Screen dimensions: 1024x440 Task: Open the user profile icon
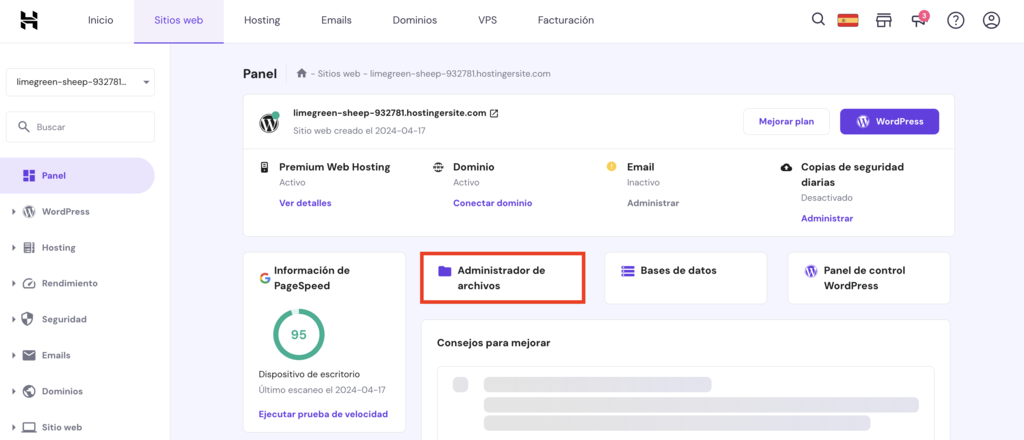pyautogui.click(x=991, y=20)
